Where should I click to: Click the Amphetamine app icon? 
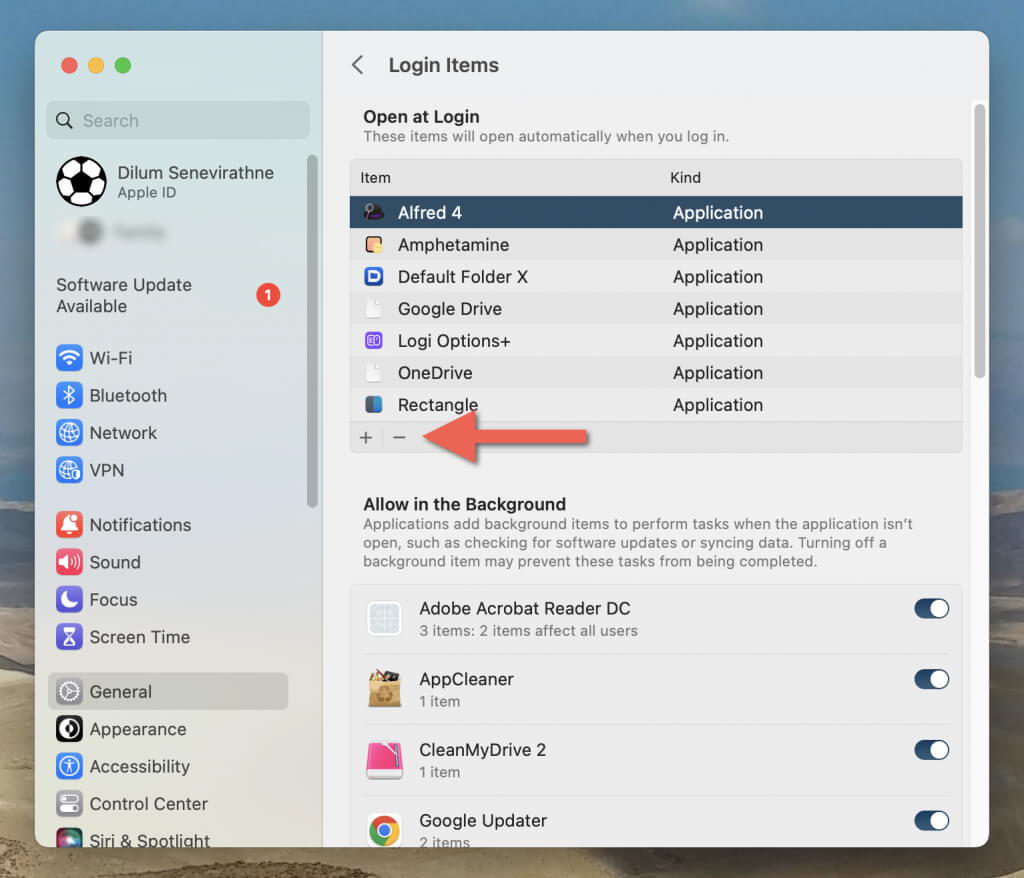(374, 244)
